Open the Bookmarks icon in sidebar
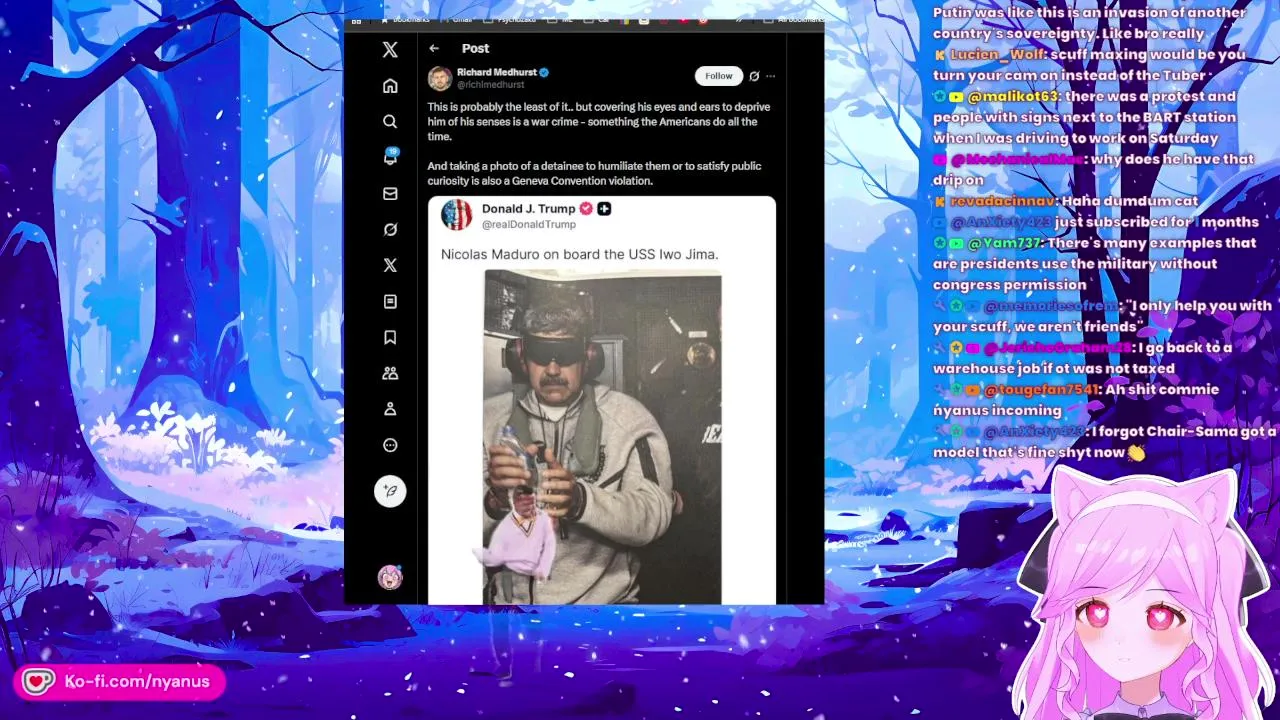Image resolution: width=1280 pixels, height=720 pixels. pos(390,337)
